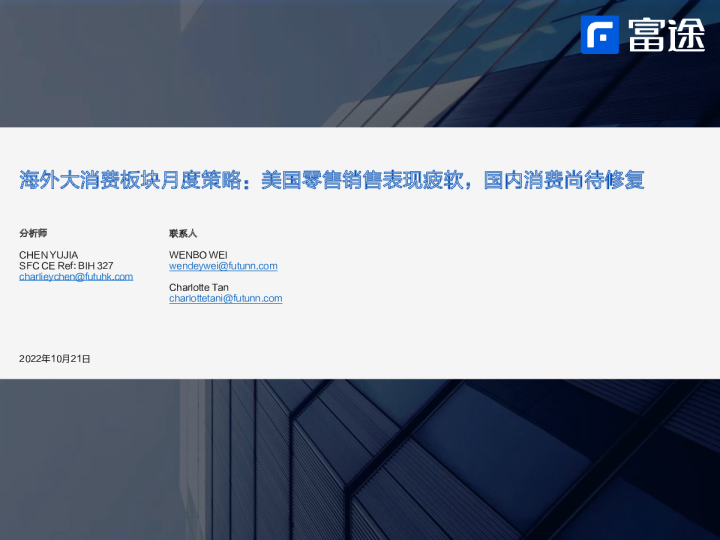
Task: Click the analyst name CHEN YUJIA
Action: tap(48, 255)
